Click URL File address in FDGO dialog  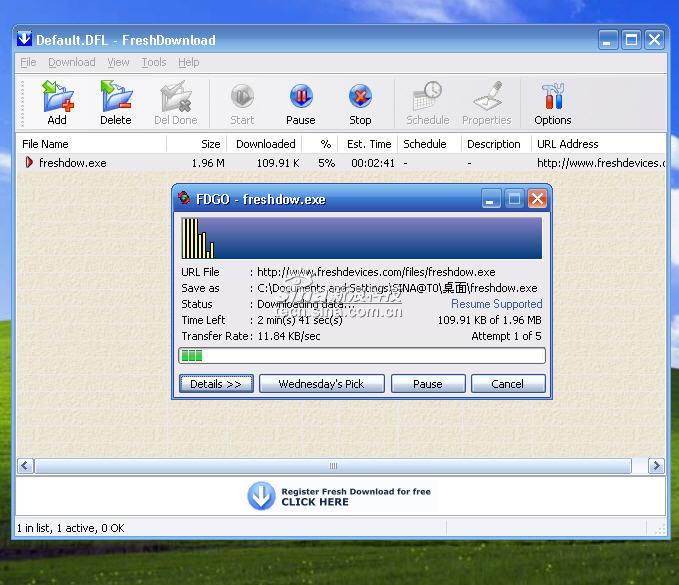(376, 272)
